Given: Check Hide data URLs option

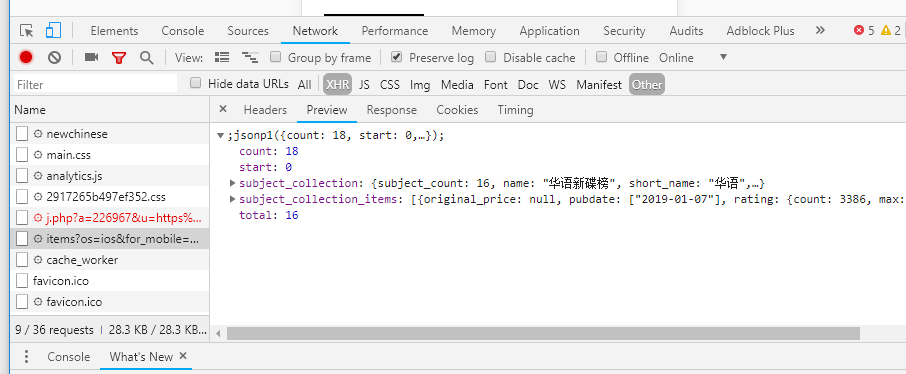Looking at the screenshot, I should click(x=196, y=83).
